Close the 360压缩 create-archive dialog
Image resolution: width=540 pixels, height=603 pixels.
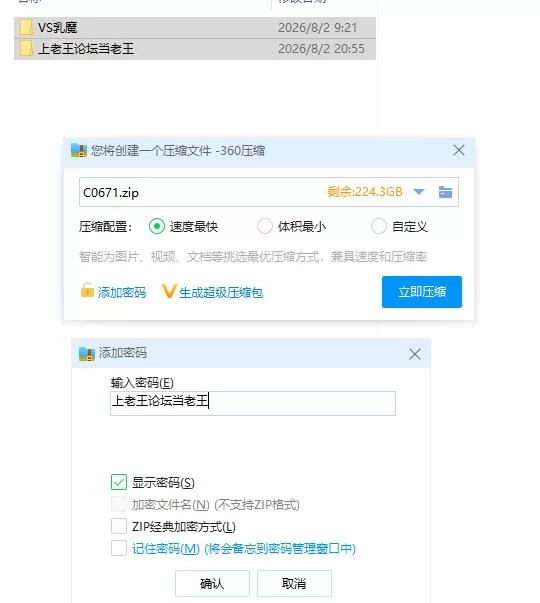click(458, 150)
